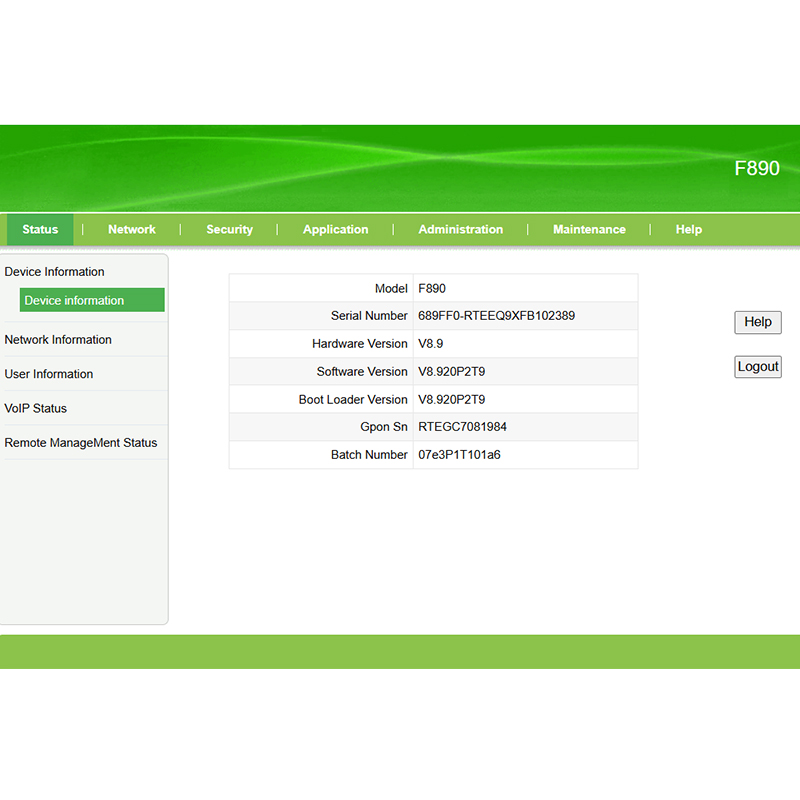This screenshot has height=800, width=800.
Task: Go to the Security tab
Action: click(x=229, y=229)
